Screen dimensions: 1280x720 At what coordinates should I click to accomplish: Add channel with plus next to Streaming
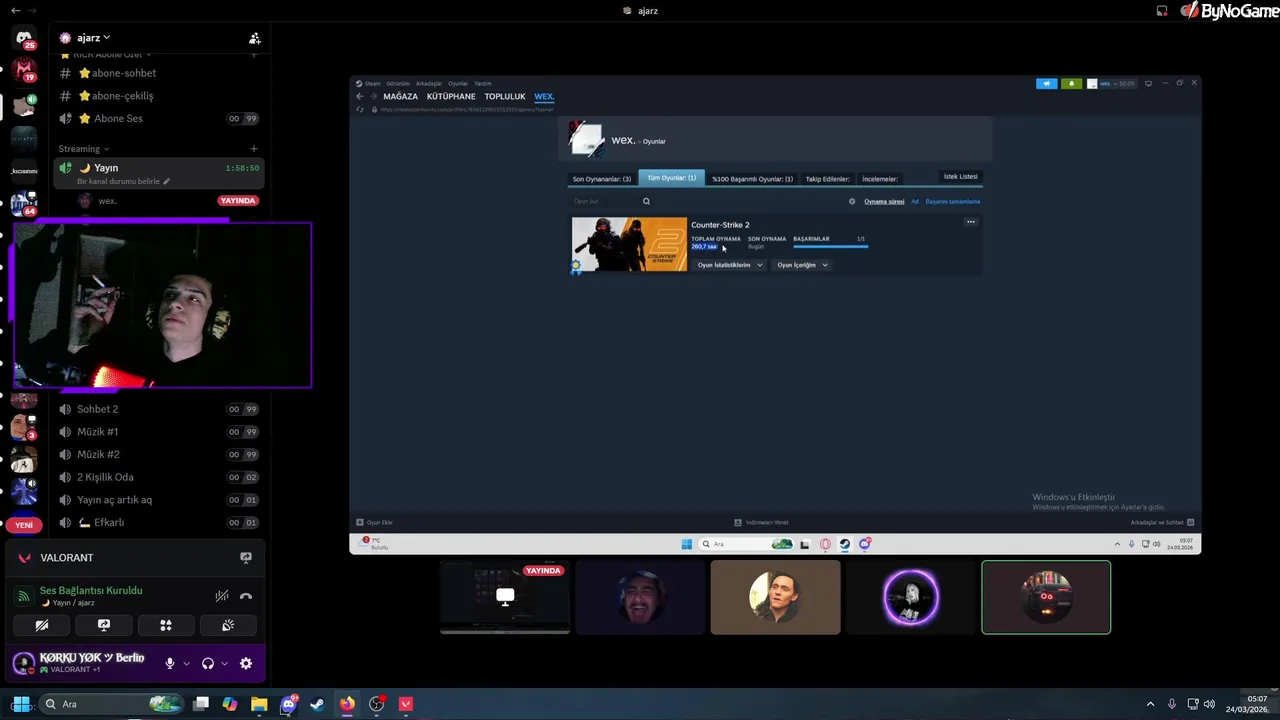pyautogui.click(x=254, y=149)
